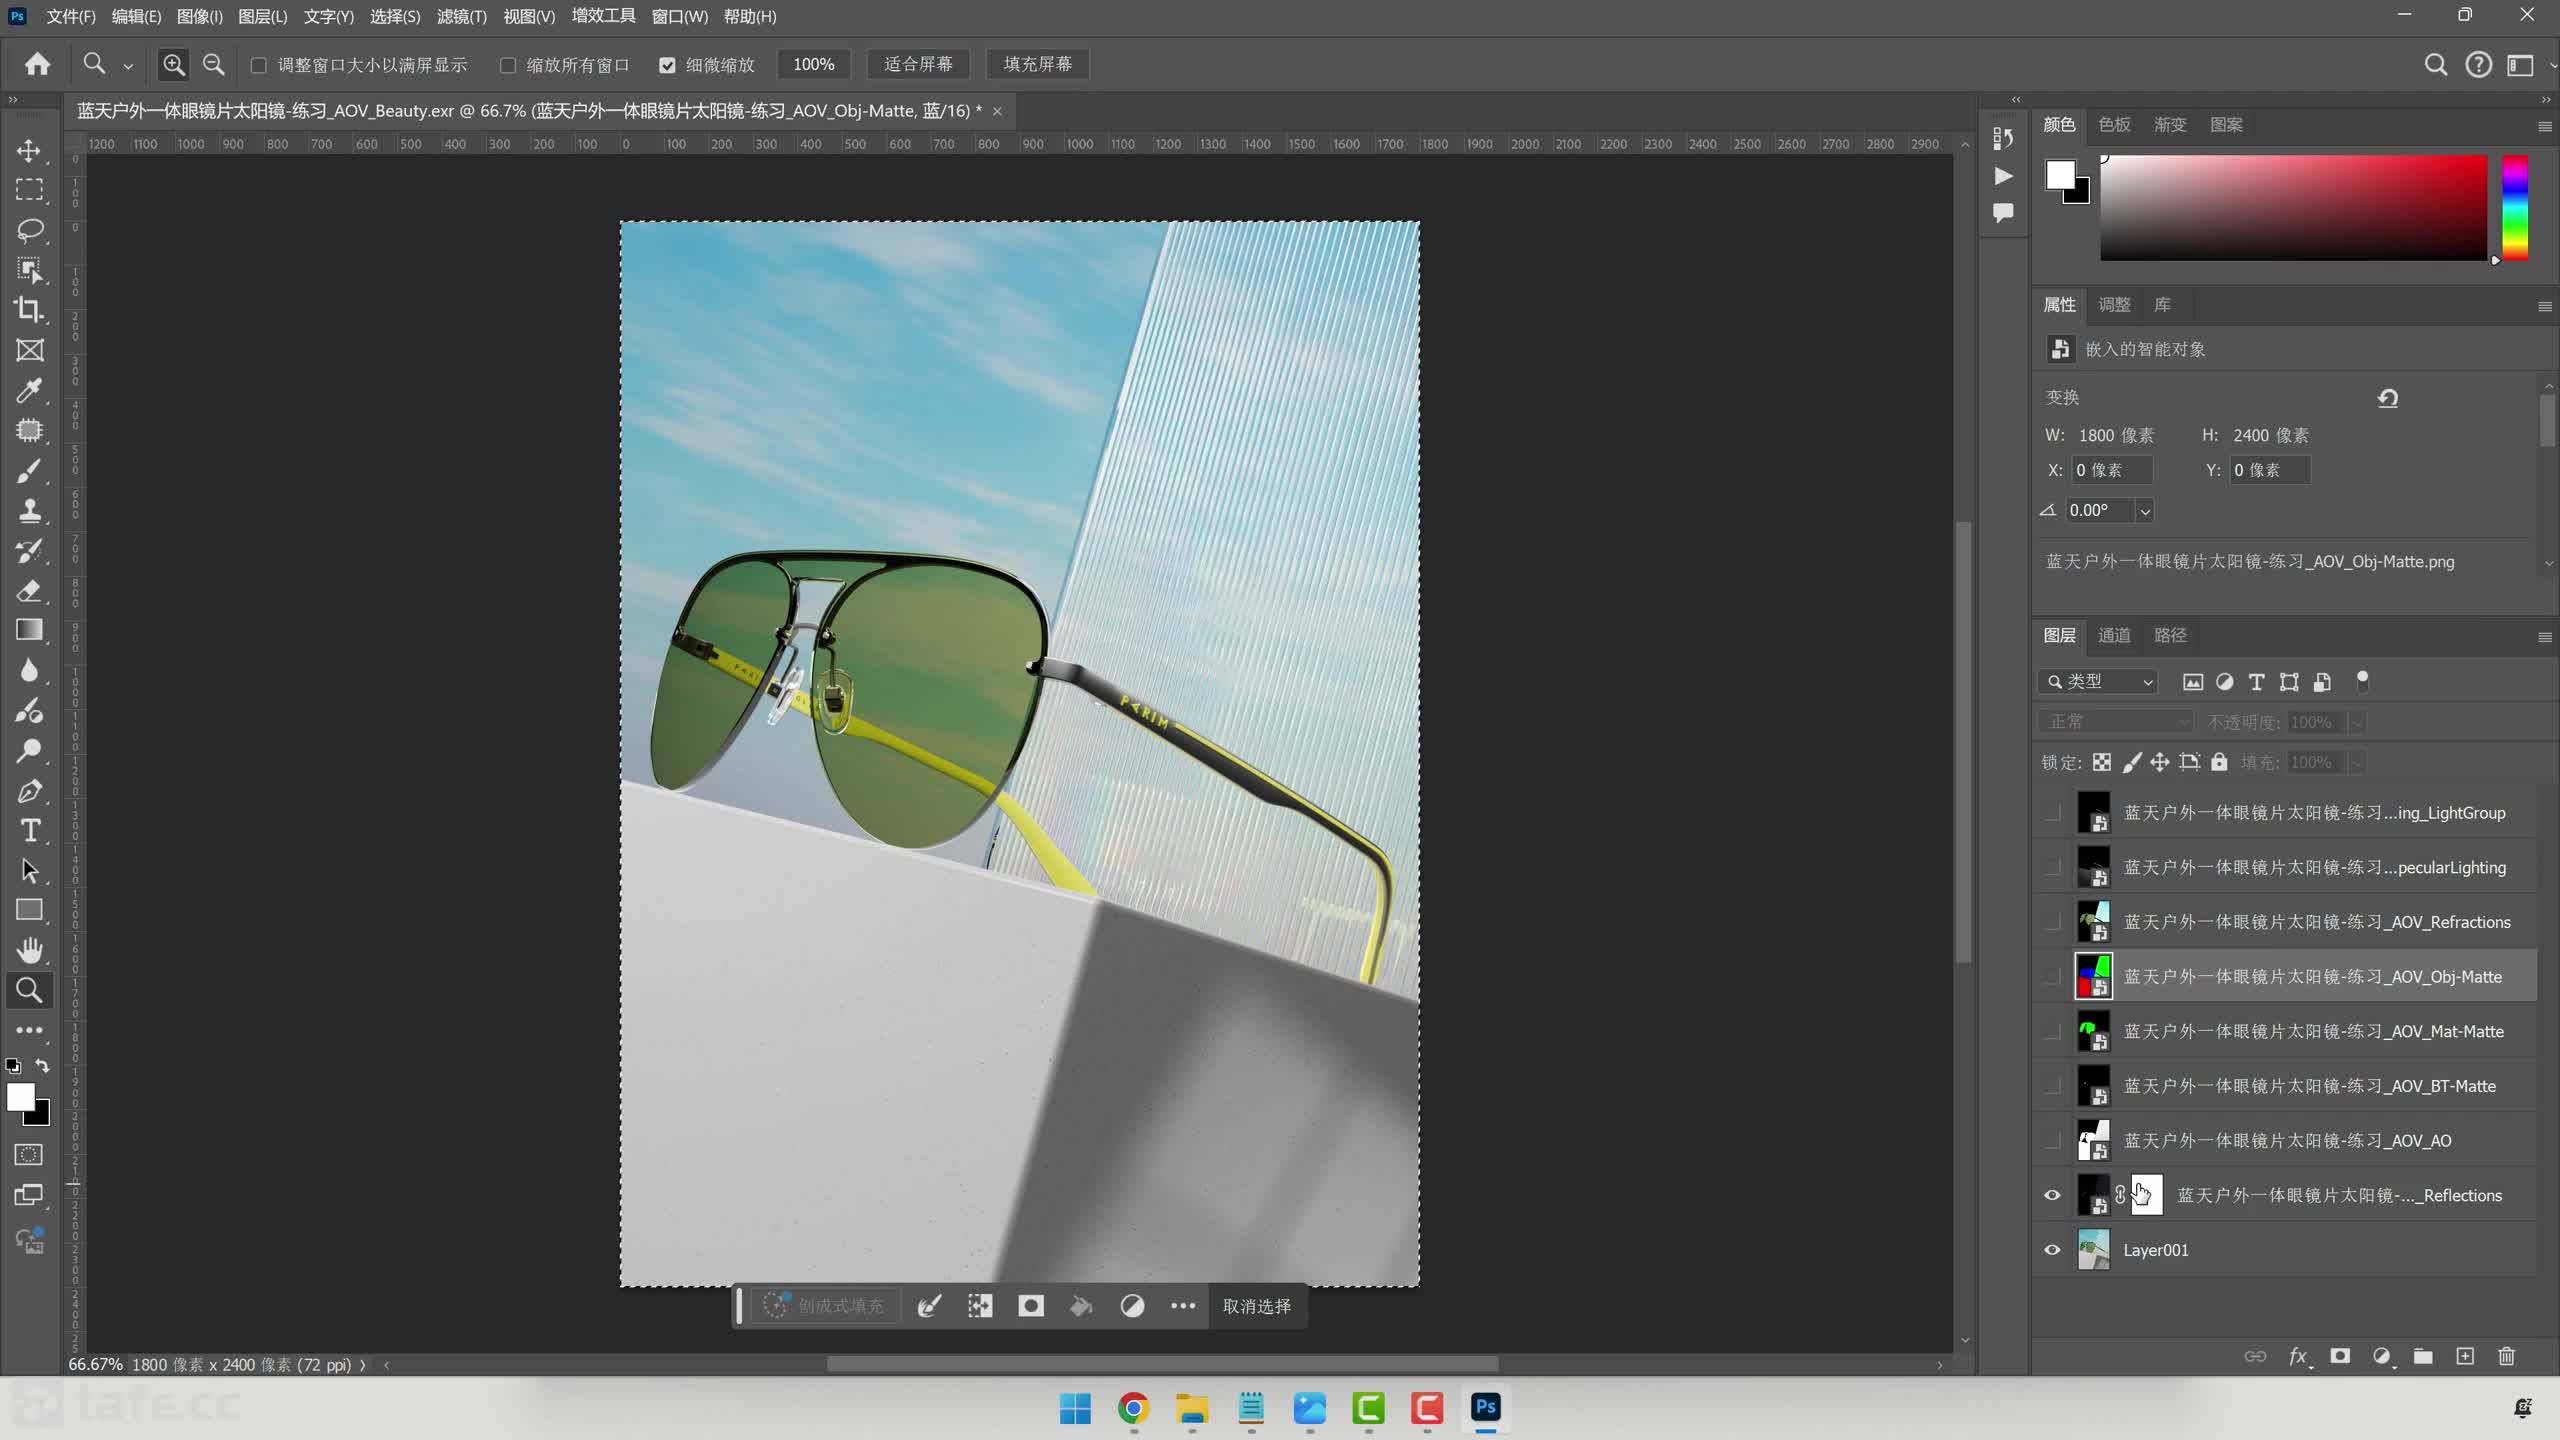Click the 100% zoom button
Screen dimensions: 2560x1440
(x=813, y=65)
